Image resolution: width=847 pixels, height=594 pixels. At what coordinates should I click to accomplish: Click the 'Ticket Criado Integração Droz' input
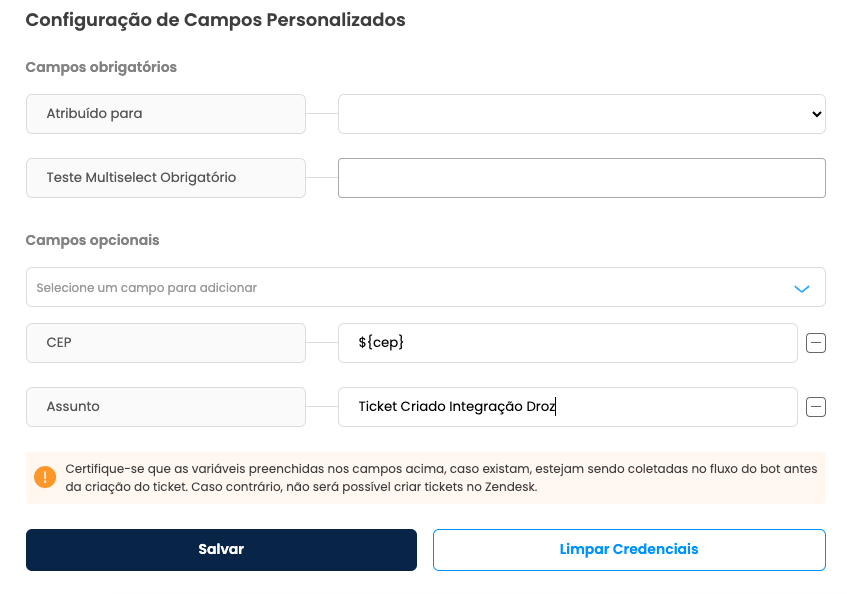pyautogui.click(x=568, y=407)
